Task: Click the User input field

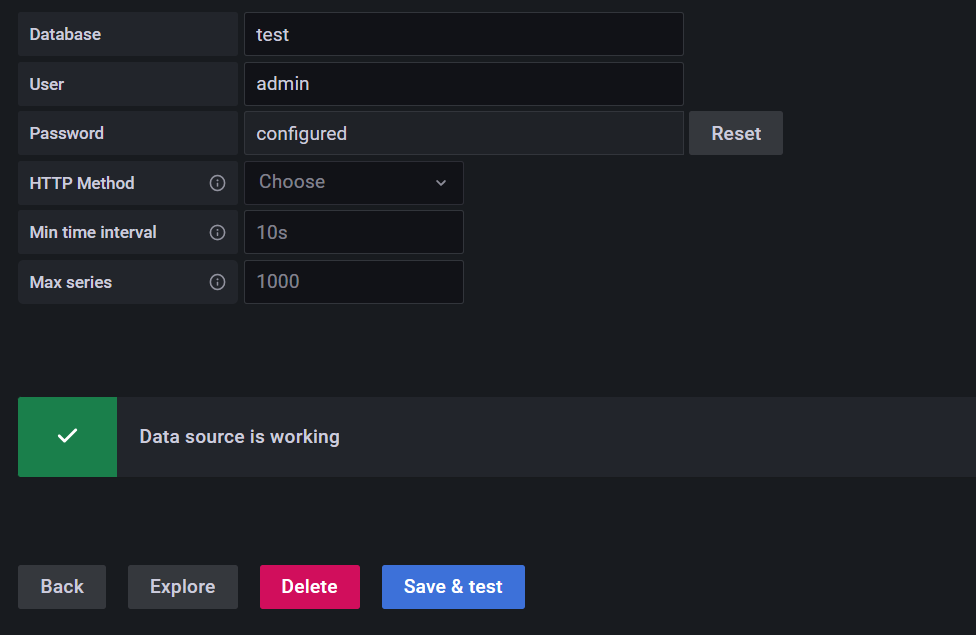Action: click(x=464, y=83)
